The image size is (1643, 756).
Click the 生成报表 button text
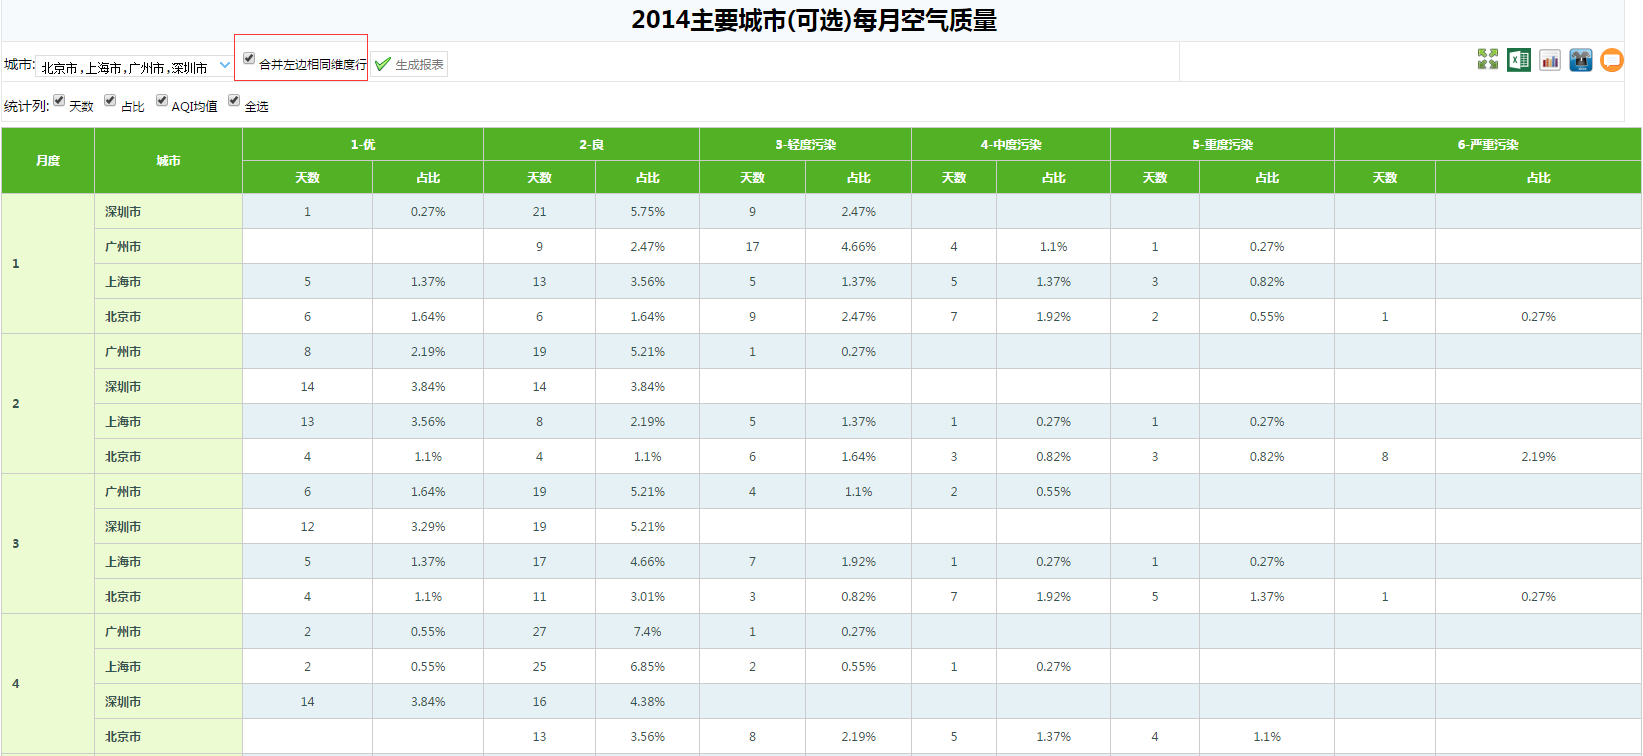(x=419, y=65)
